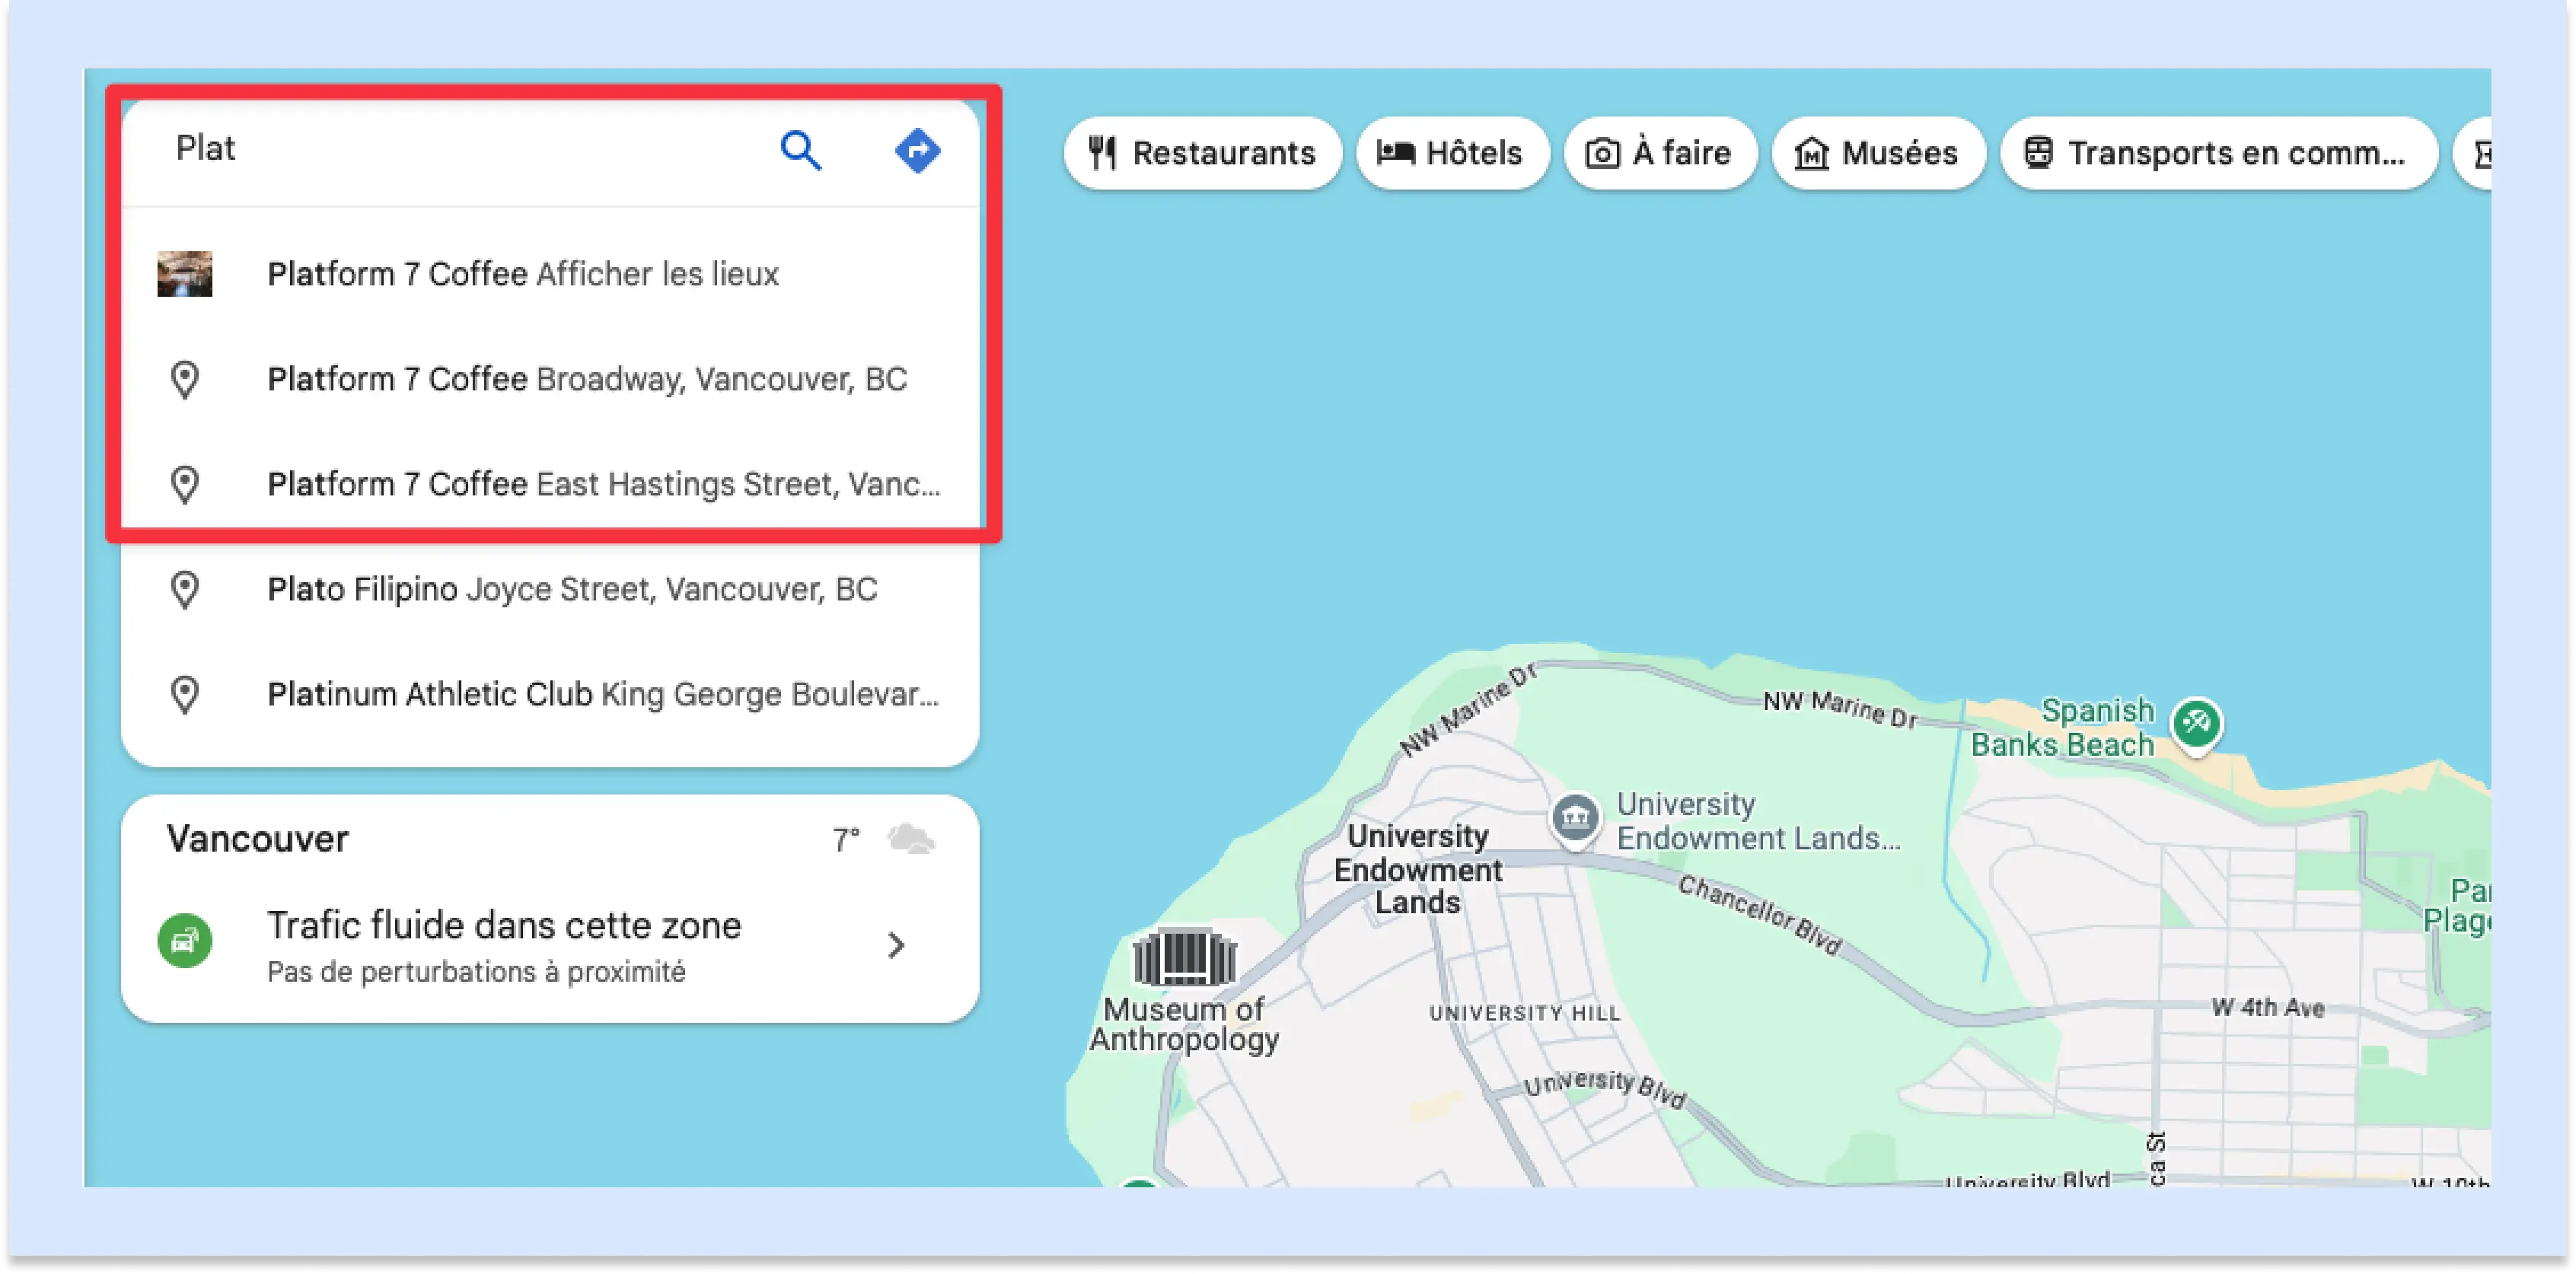Click pin icon beside Plato Filipino

pyautogui.click(x=185, y=589)
